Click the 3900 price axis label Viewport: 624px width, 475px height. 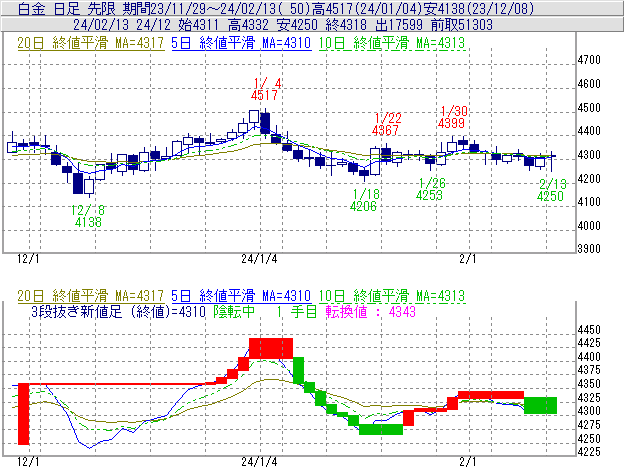pyautogui.click(x=589, y=249)
